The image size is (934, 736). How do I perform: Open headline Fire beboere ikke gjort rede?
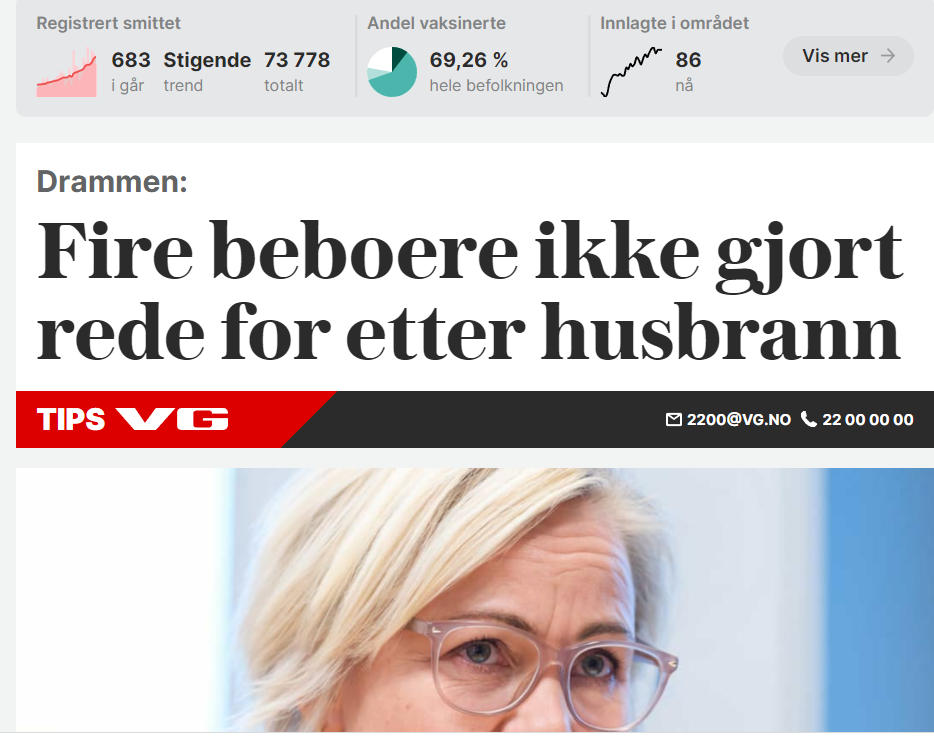(x=470, y=291)
